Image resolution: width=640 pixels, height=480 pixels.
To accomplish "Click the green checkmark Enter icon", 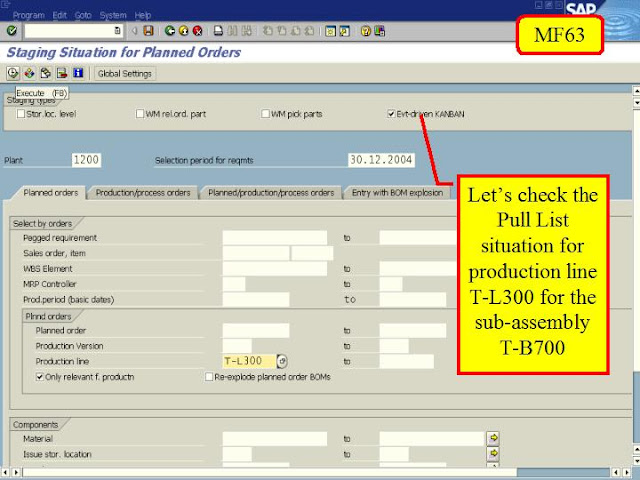I will point(11,31).
